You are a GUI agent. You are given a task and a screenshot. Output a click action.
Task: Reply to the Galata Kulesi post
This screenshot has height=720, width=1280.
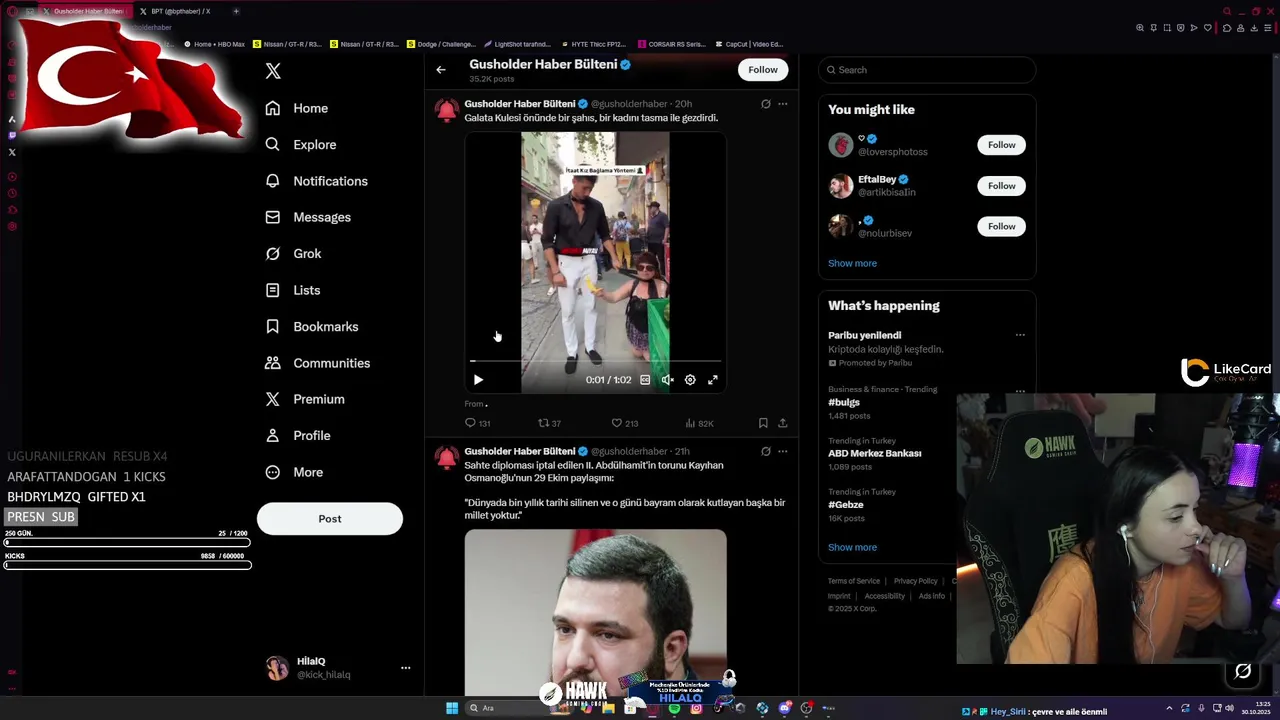point(477,423)
